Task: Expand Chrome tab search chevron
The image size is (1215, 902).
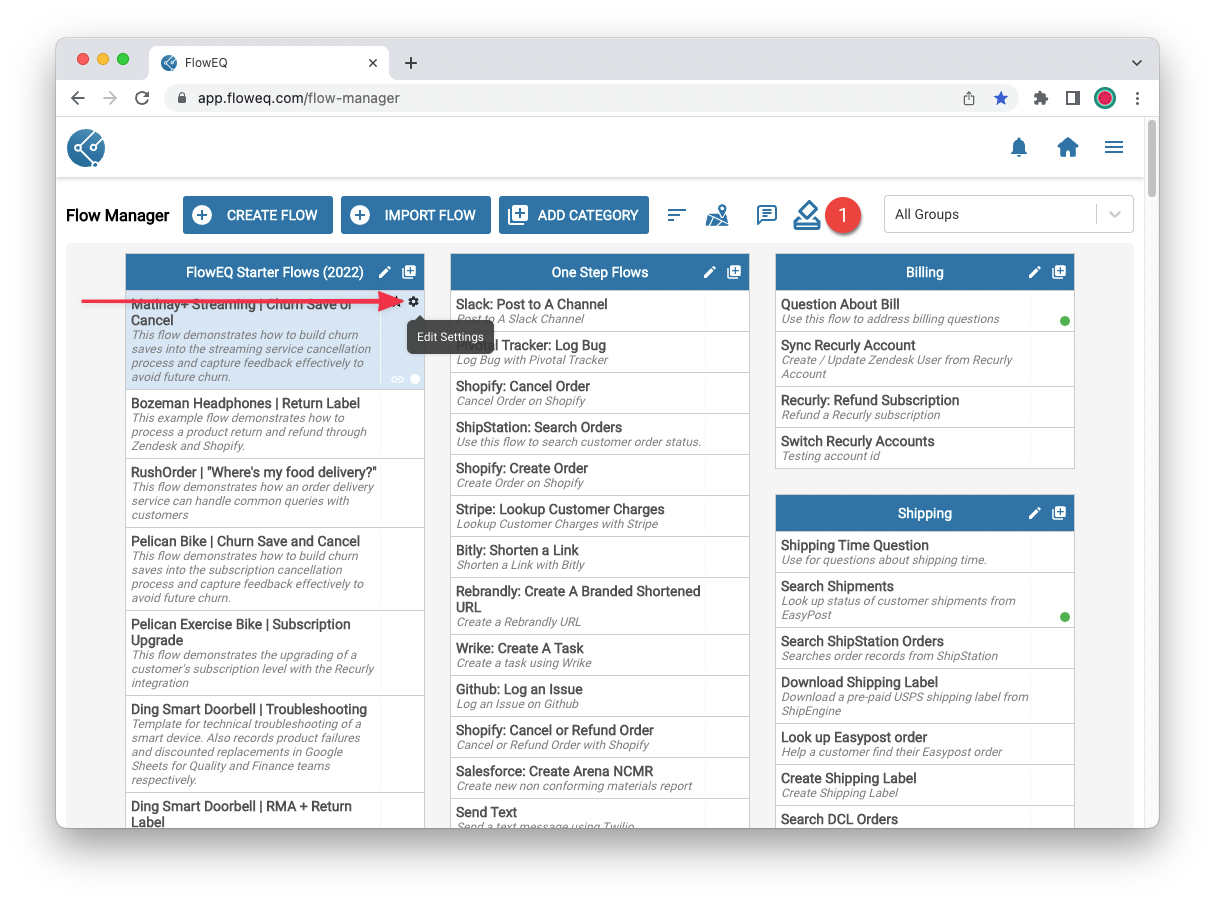Action: pyautogui.click(x=1136, y=63)
